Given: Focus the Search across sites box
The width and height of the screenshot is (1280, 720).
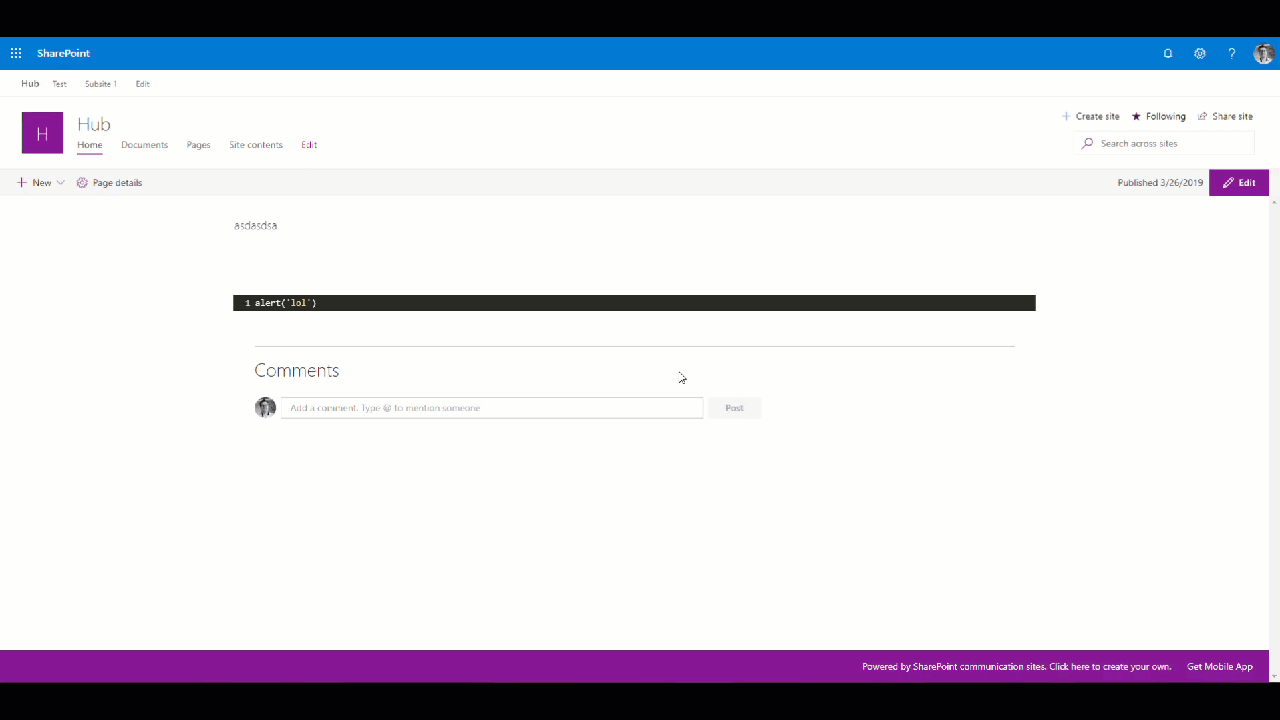Looking at the screenshot, I should [x=1164, y=144].
